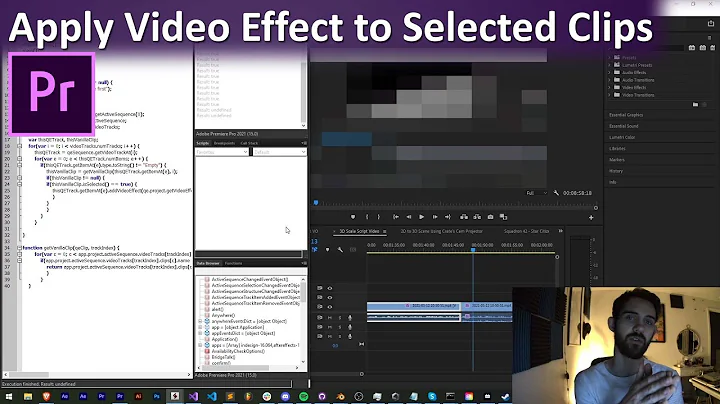Toggle timeline snapping magnet icon
Viewport: 720px width, 404px height.
tap(315, 249)
